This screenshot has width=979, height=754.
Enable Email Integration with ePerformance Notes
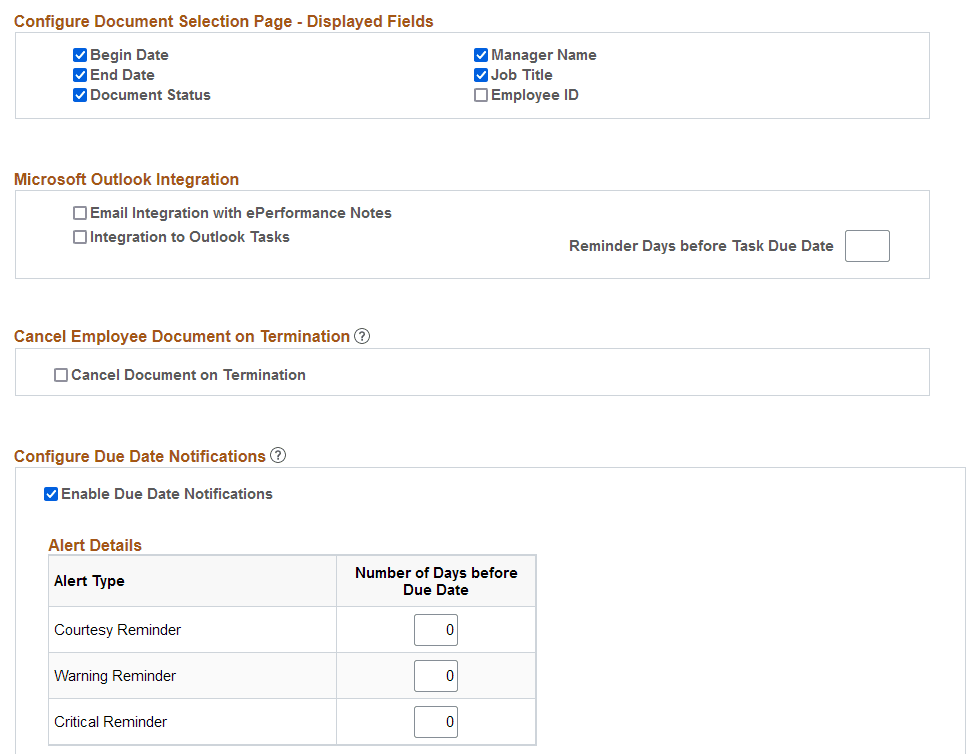coord(80,213)
